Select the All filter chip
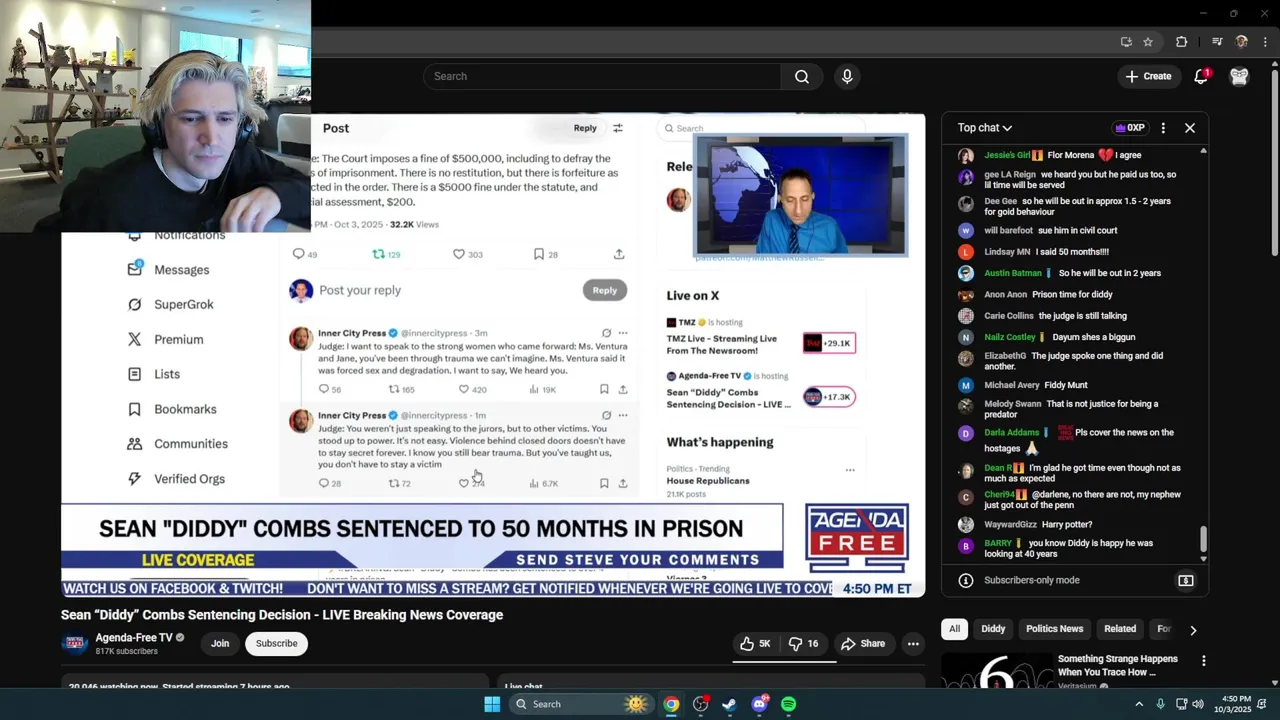The height and width of the screenshot is (720, 1280). 954,629
